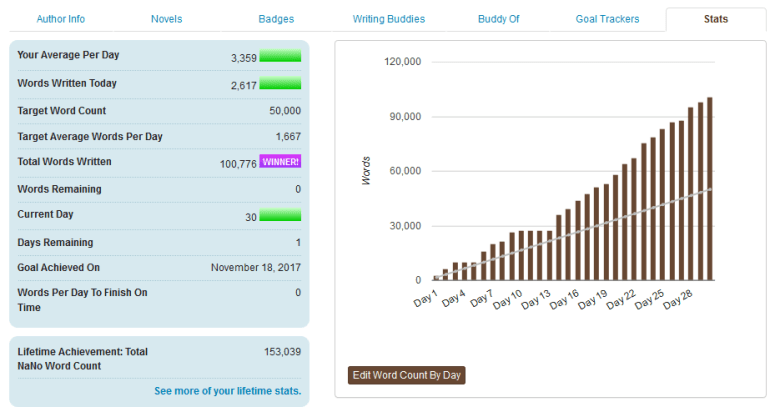Select the Buddy Of tab
Screen dimensions: 775x412
coord(499,19)
